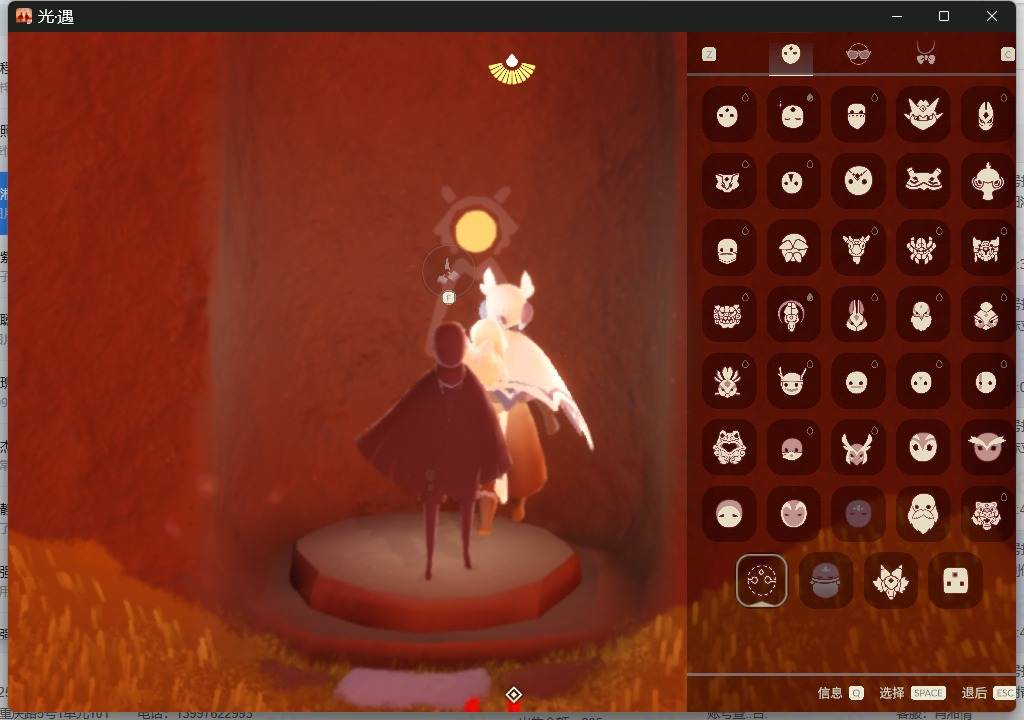1024x720 pixels.
Task: Click the Z previous-category key hint
Action: point(709,54)
